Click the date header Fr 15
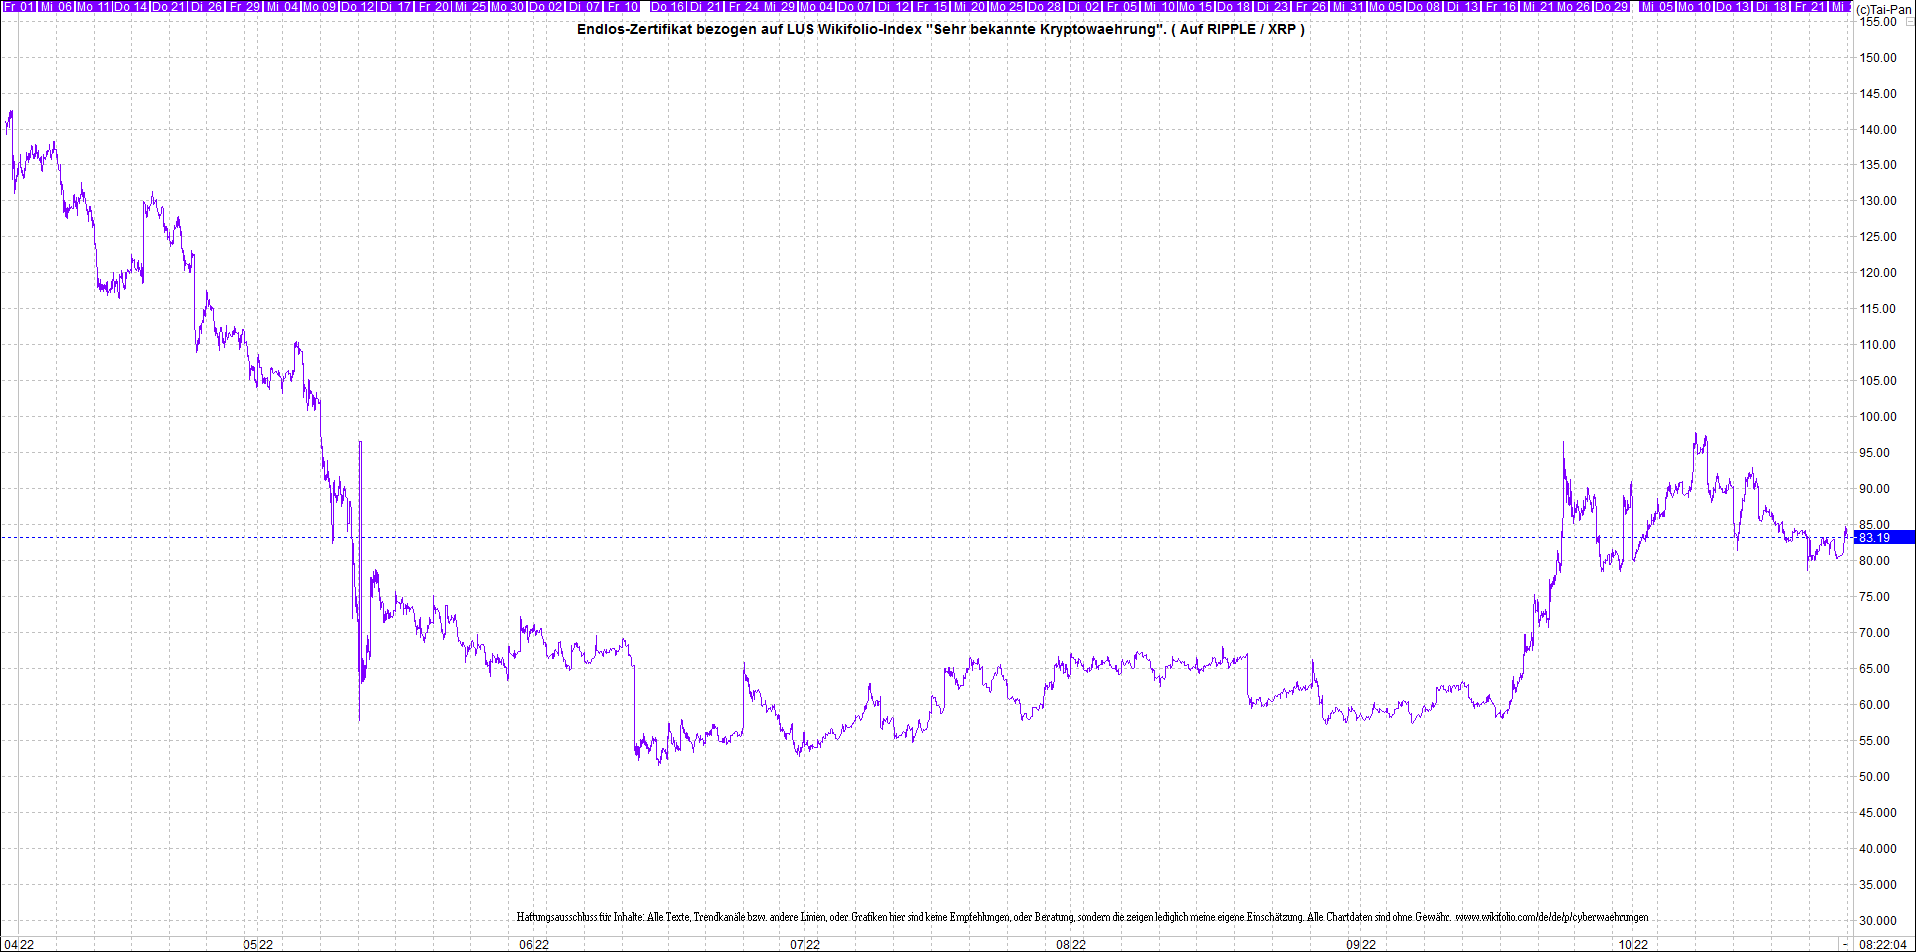Viewport: 1916px width, 952px height. pos(932,6)
